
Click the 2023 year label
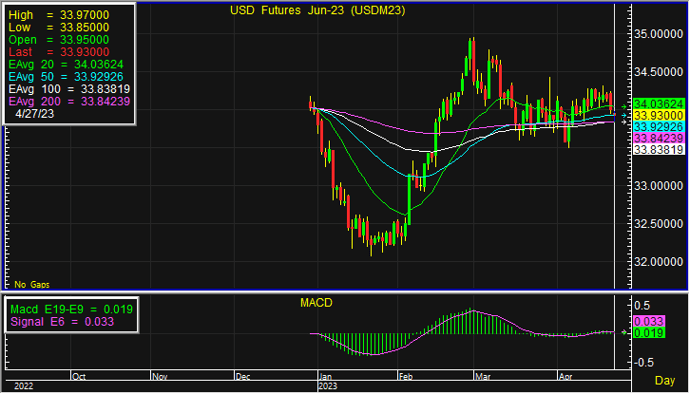(x=328, y=387)
